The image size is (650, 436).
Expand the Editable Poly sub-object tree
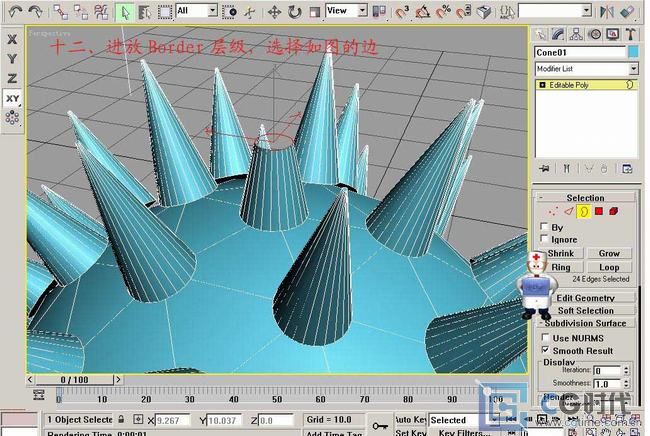click(542, 85)
